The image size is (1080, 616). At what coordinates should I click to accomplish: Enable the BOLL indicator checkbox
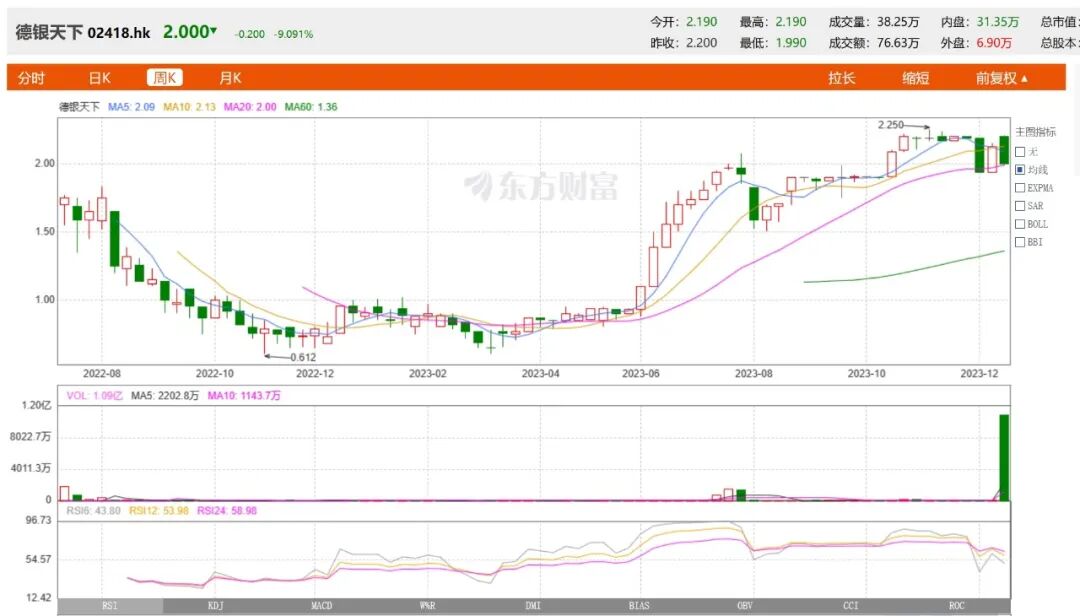pyautogui.click(x=1020, y=224)
